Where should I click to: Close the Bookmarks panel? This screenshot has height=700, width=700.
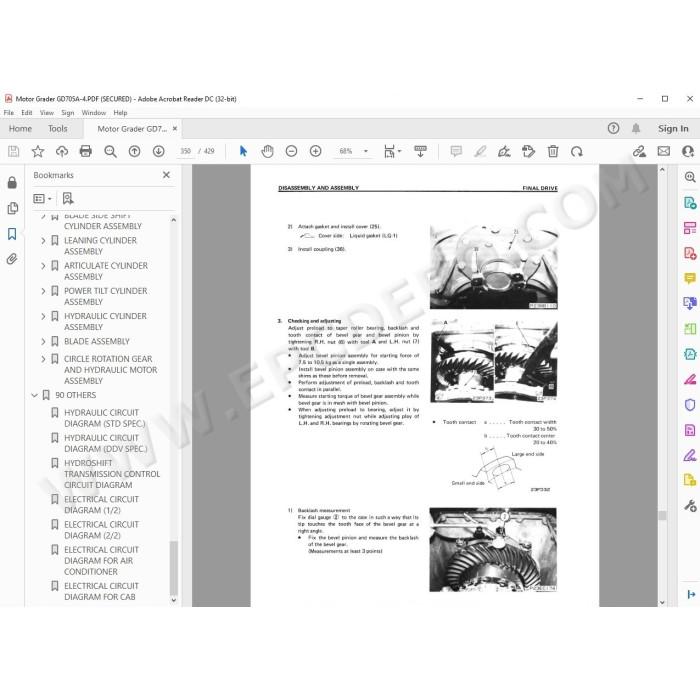167,175
